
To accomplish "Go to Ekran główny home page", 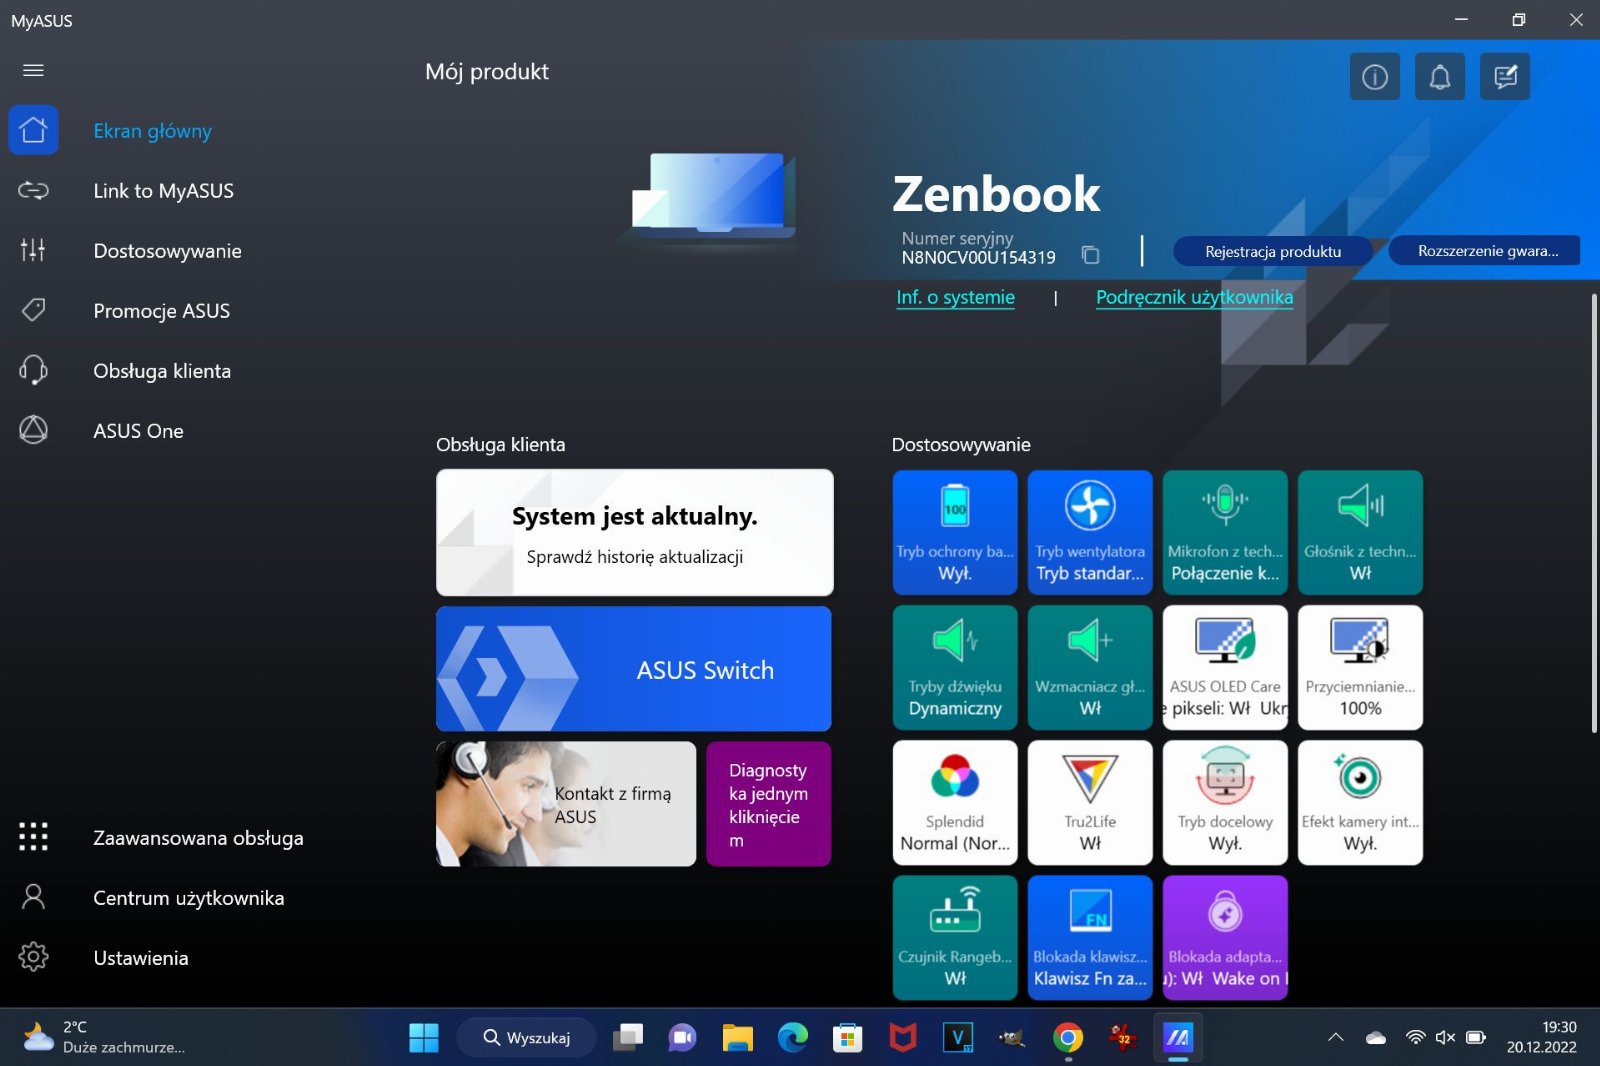I will [152, 131].
